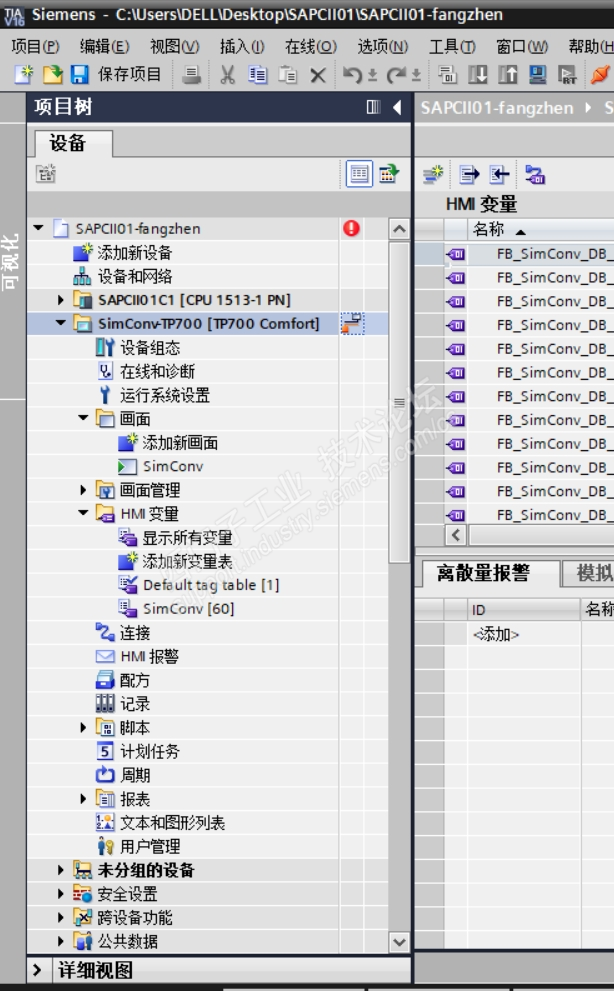Download to device toolbar icon
The image size is (614, 991).
(477, 75)
